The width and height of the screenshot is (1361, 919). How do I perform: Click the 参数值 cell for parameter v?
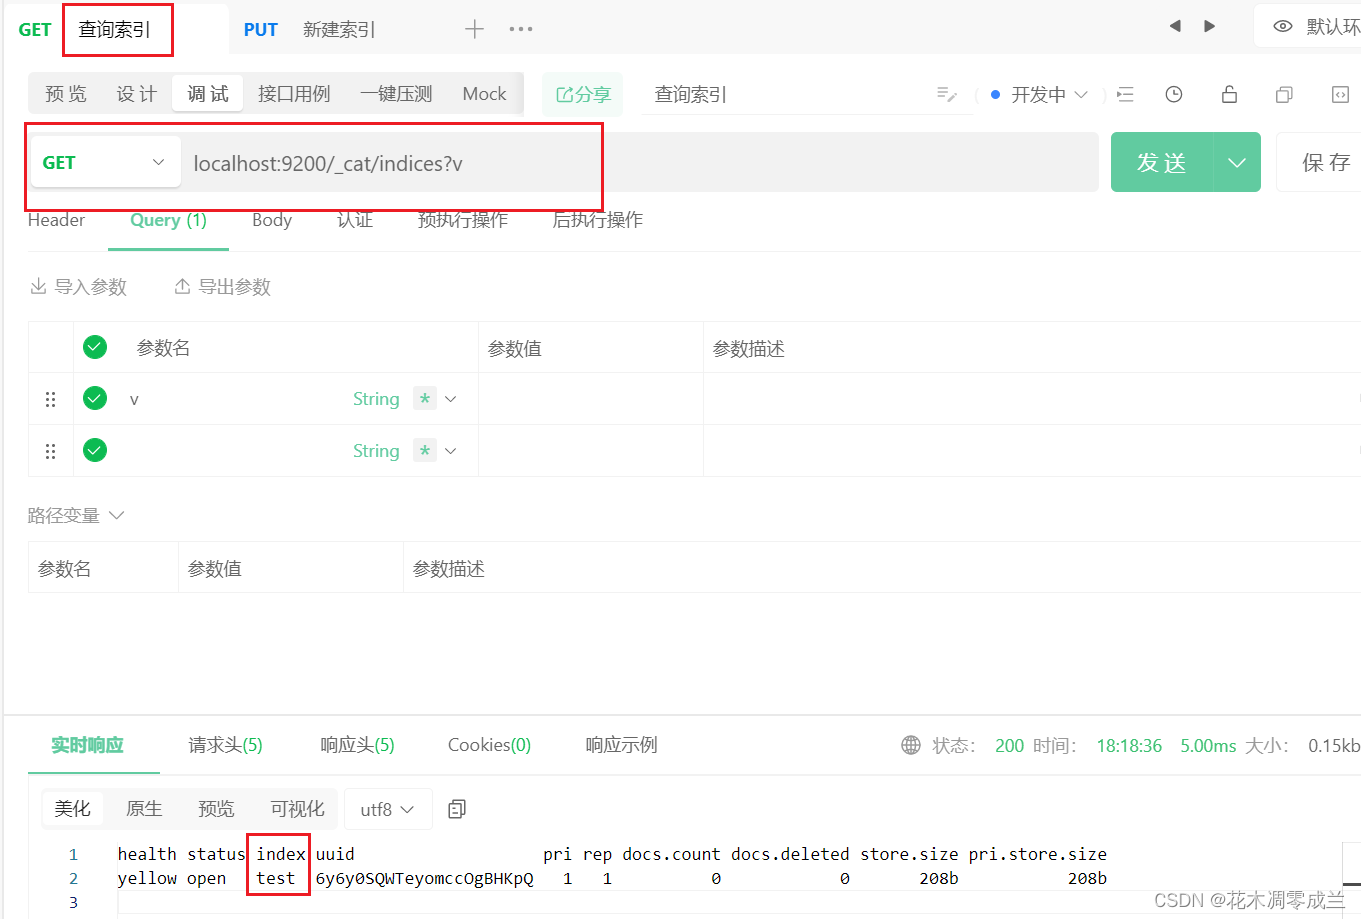point(591,399)
